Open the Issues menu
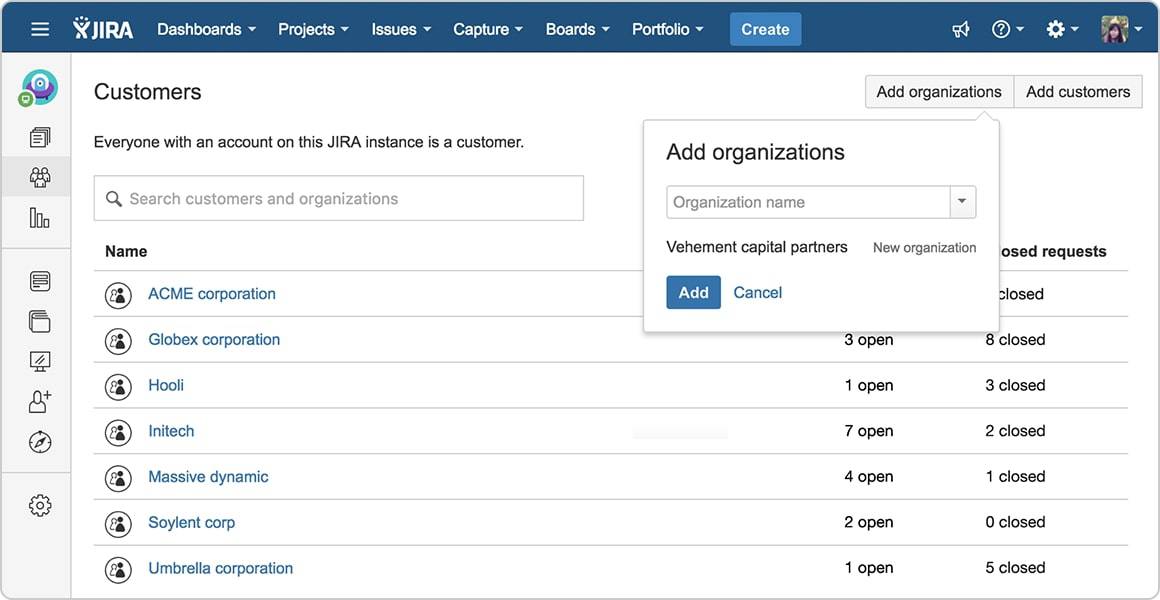This screenshot has height=600, width=1160. 402,30
